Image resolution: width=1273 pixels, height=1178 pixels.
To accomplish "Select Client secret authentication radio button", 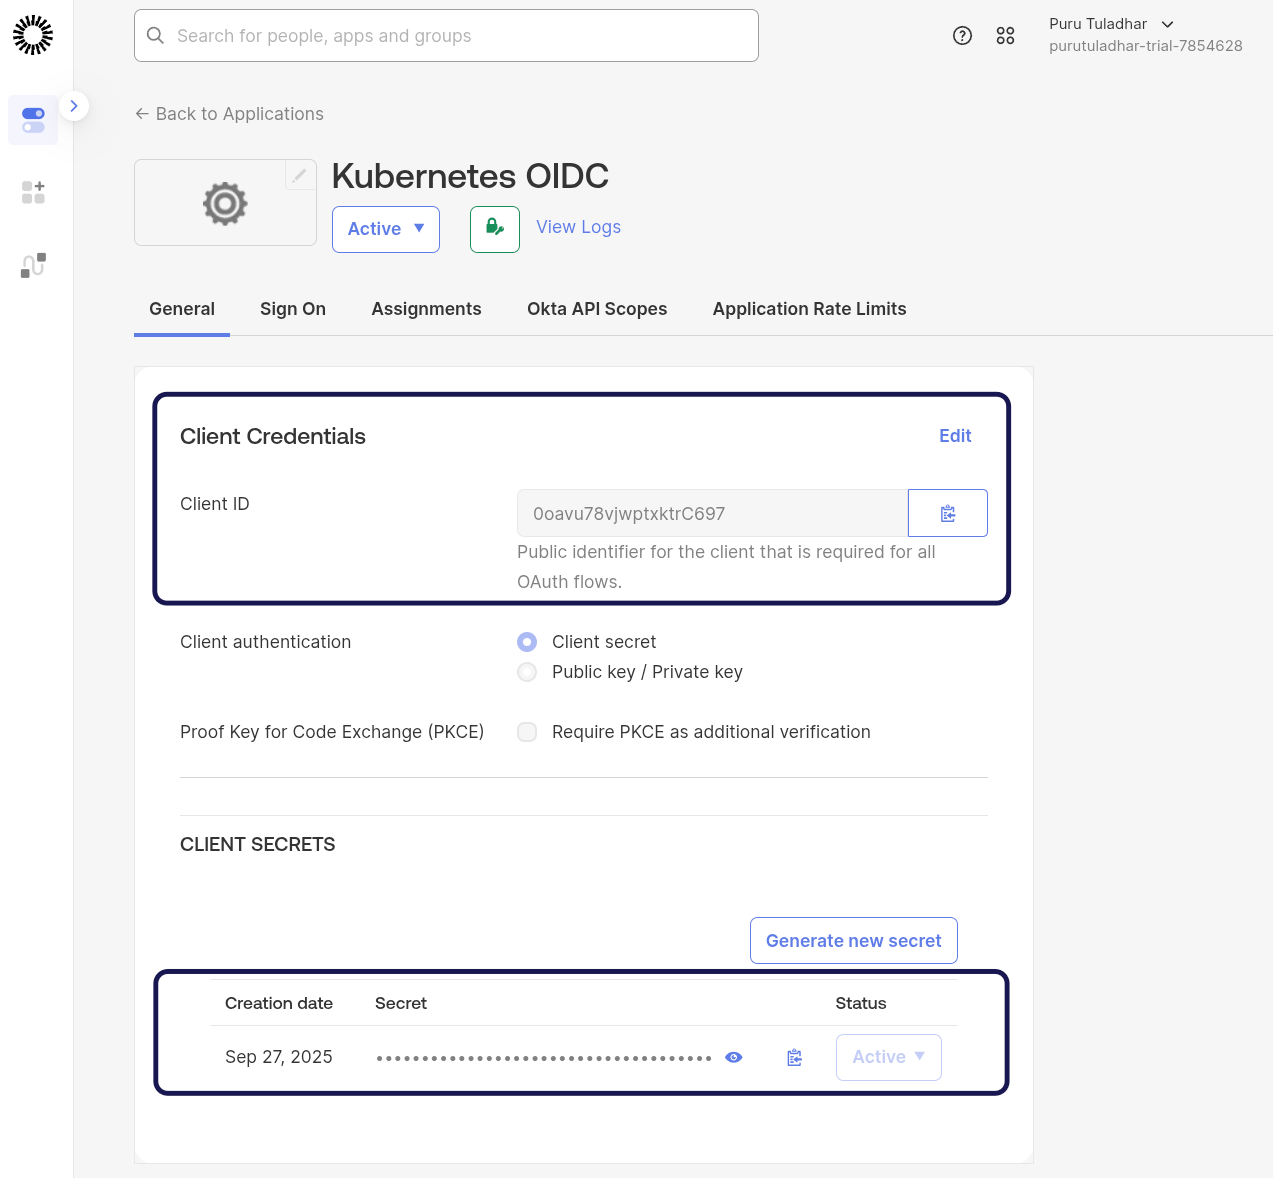I will pyautogui.click(x=527, y=642).
